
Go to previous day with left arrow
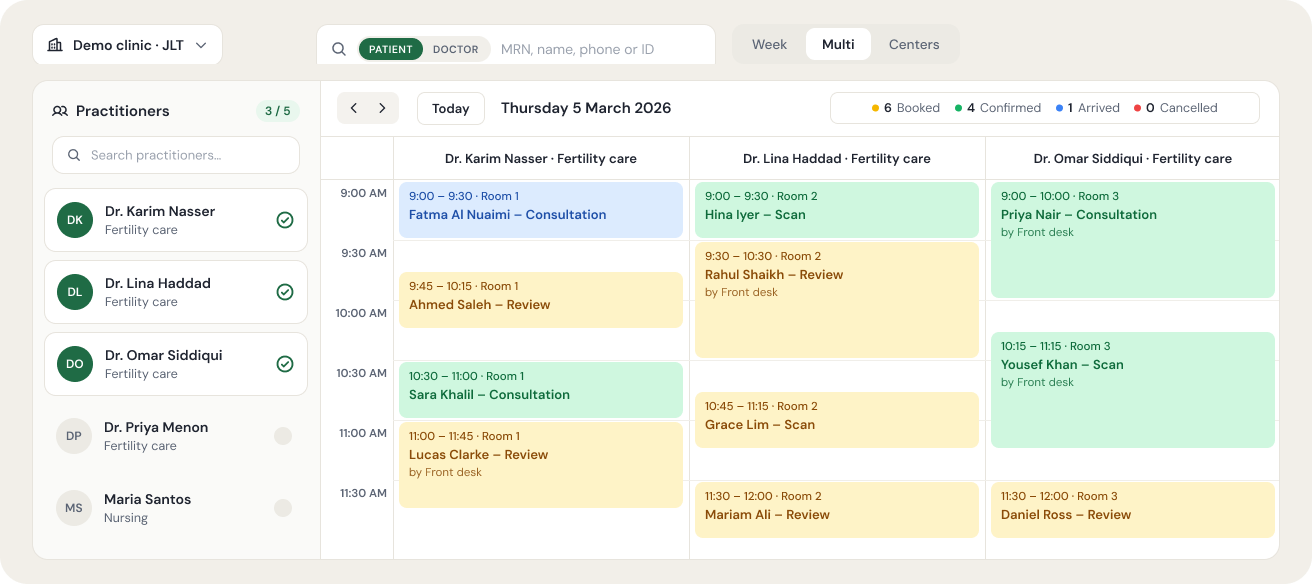[354, 108]
